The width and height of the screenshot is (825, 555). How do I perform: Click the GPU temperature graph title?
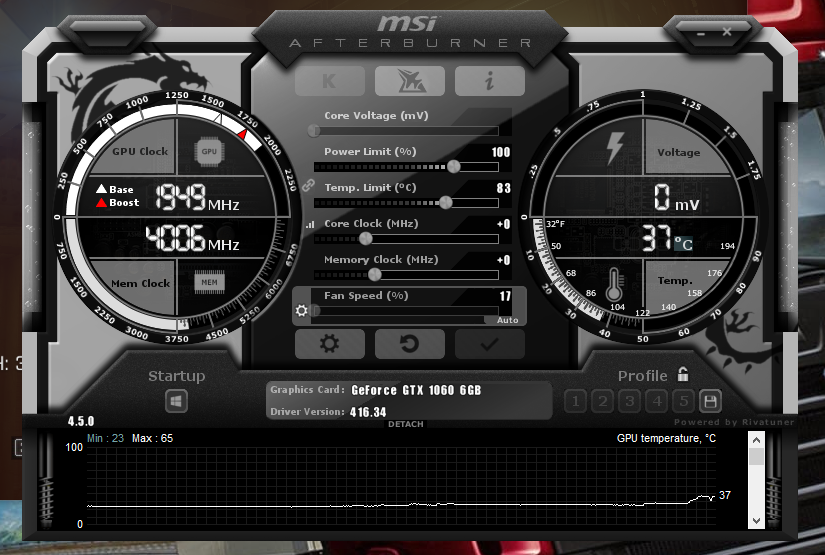pos(666,438)
